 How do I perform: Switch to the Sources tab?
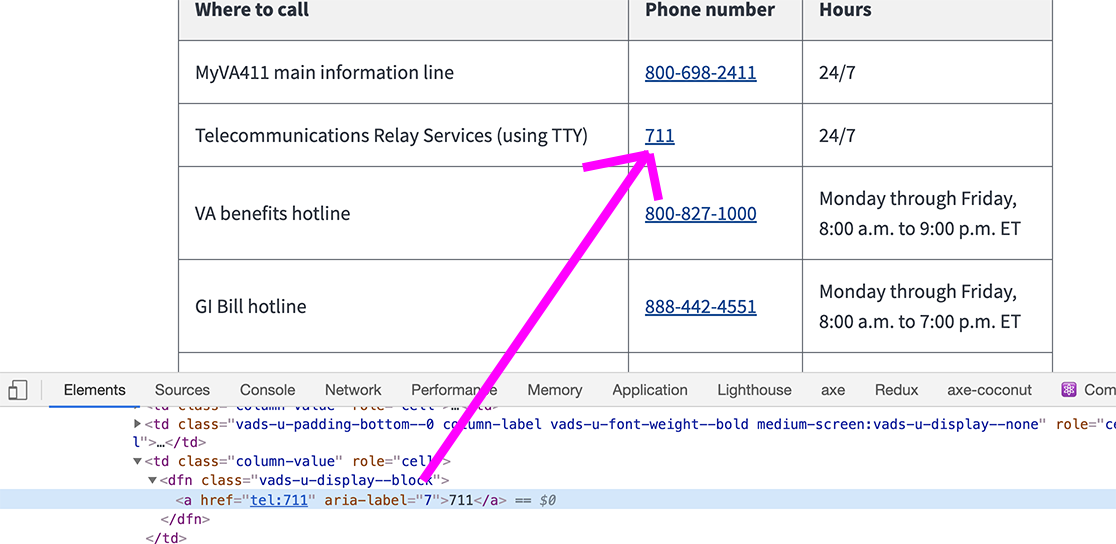tap(182, 389)
